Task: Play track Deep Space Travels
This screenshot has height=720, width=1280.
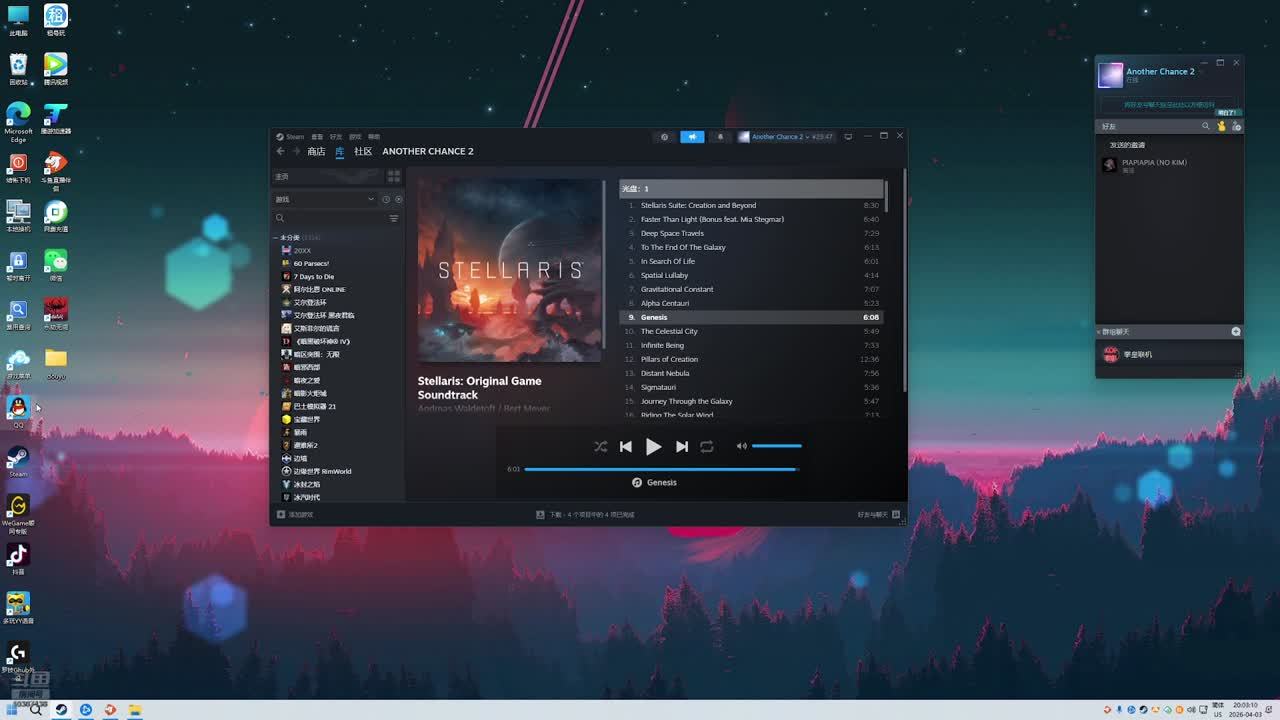Action: pos(672,233)
